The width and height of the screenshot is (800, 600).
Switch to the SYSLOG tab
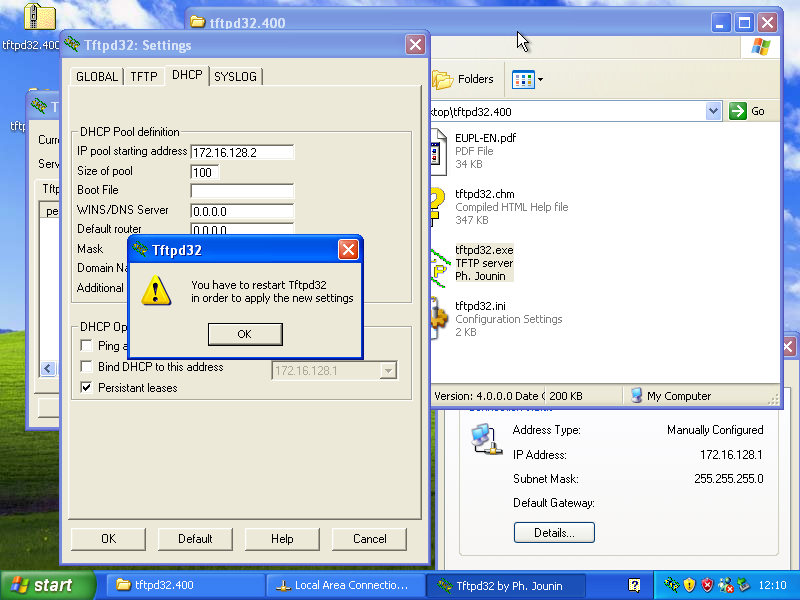pos(235,76)
